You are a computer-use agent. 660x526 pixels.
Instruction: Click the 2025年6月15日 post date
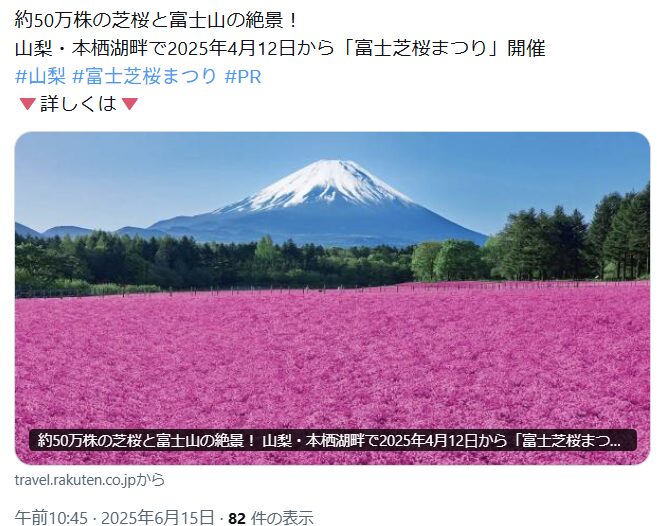coord(158,518)
